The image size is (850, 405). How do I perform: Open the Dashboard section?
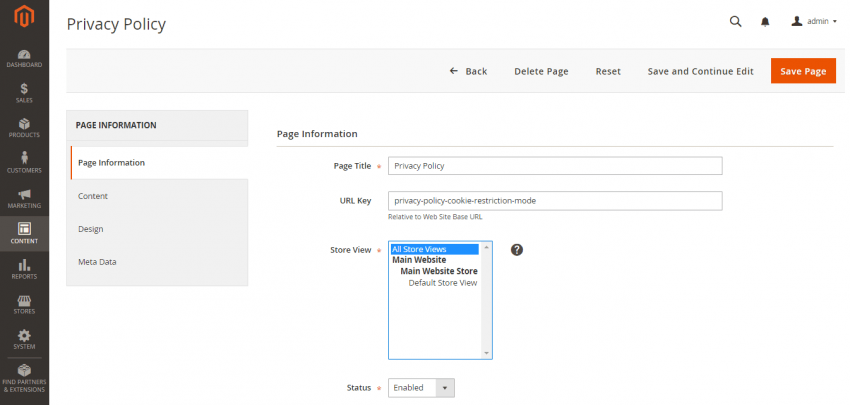point(24,59)
